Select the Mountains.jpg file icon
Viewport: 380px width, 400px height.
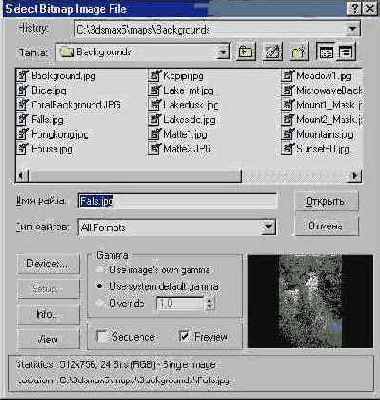pyautogui.click(x=288, y=134)
